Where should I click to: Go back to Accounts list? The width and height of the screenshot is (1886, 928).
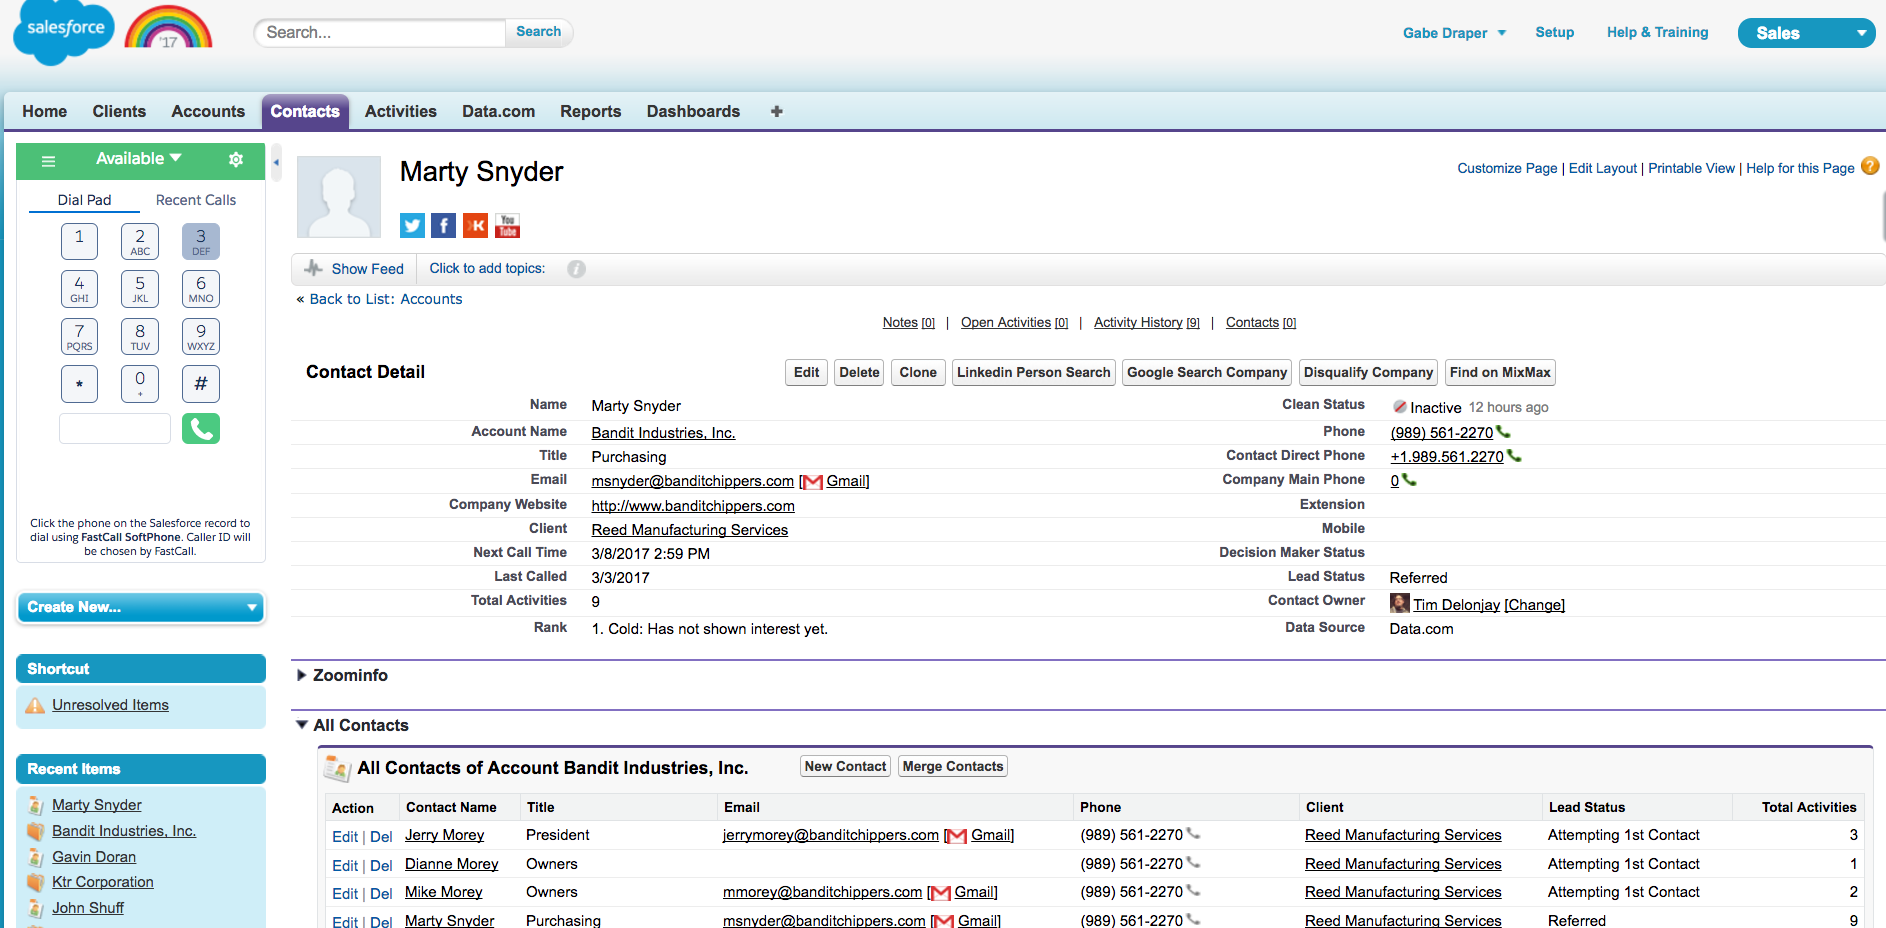pos(386,299)
